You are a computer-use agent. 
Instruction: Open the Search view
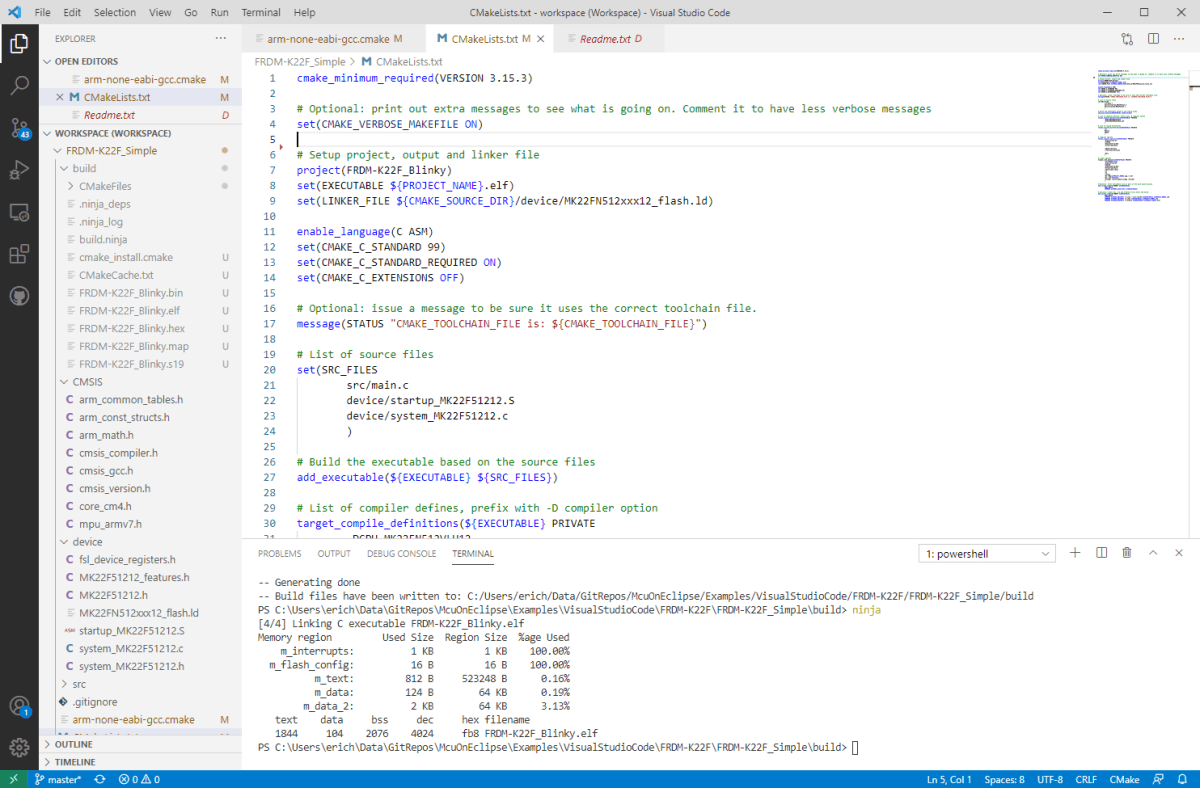(20, 85)
